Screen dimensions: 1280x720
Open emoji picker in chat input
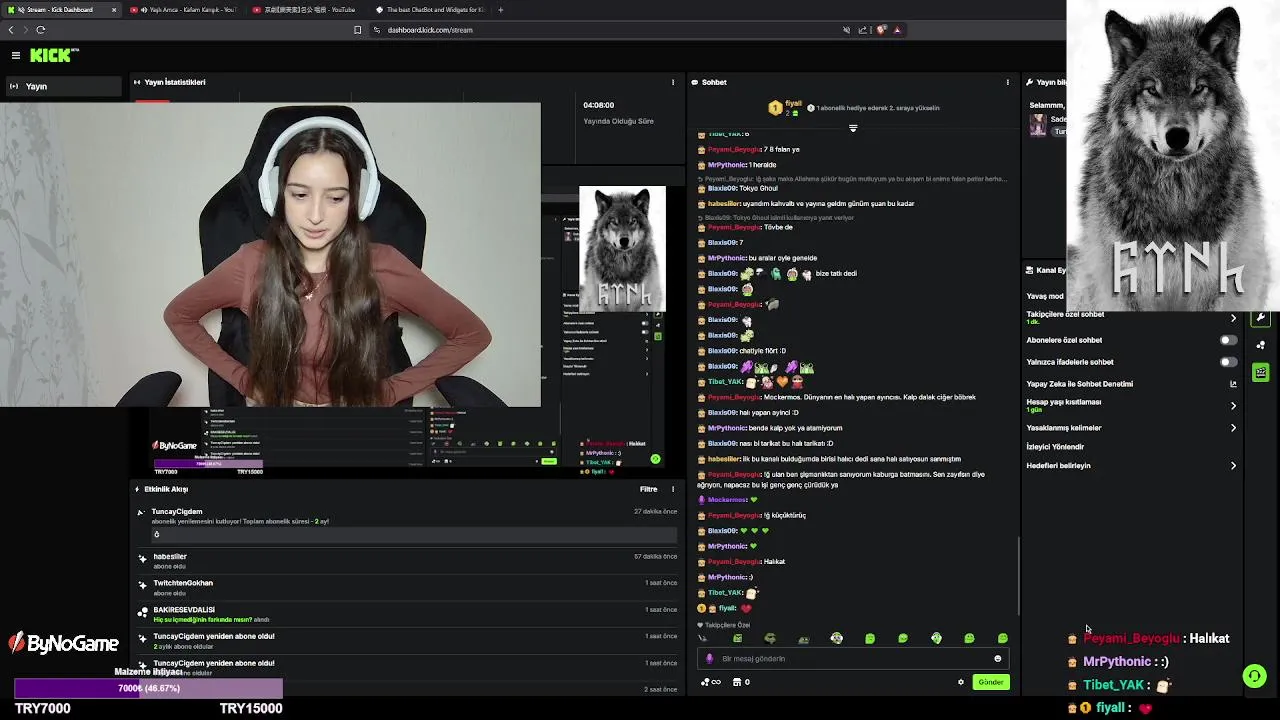(997, 659)
